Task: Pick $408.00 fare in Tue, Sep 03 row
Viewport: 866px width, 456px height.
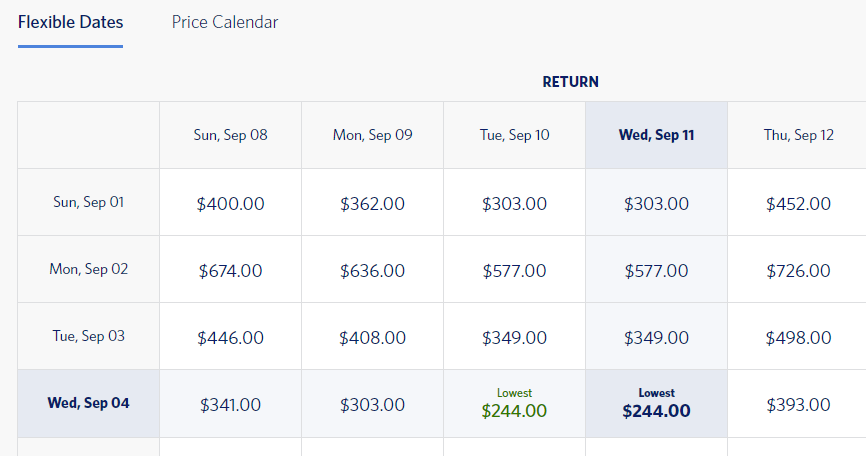Action: tap(372, 337)
